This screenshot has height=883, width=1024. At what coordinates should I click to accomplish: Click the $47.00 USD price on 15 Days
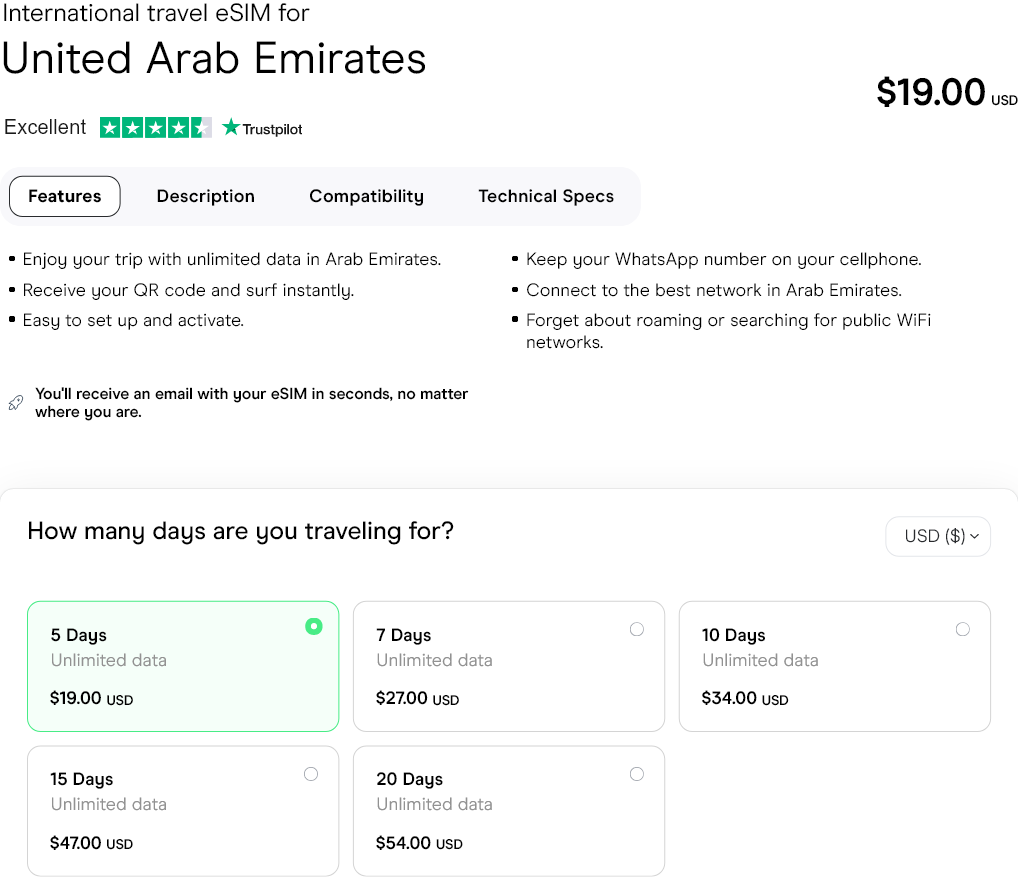(x=92, y=843)
